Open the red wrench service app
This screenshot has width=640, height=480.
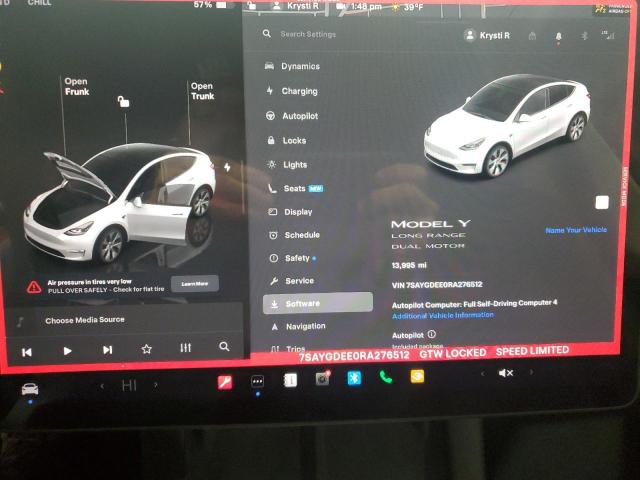tap(225, 382)
